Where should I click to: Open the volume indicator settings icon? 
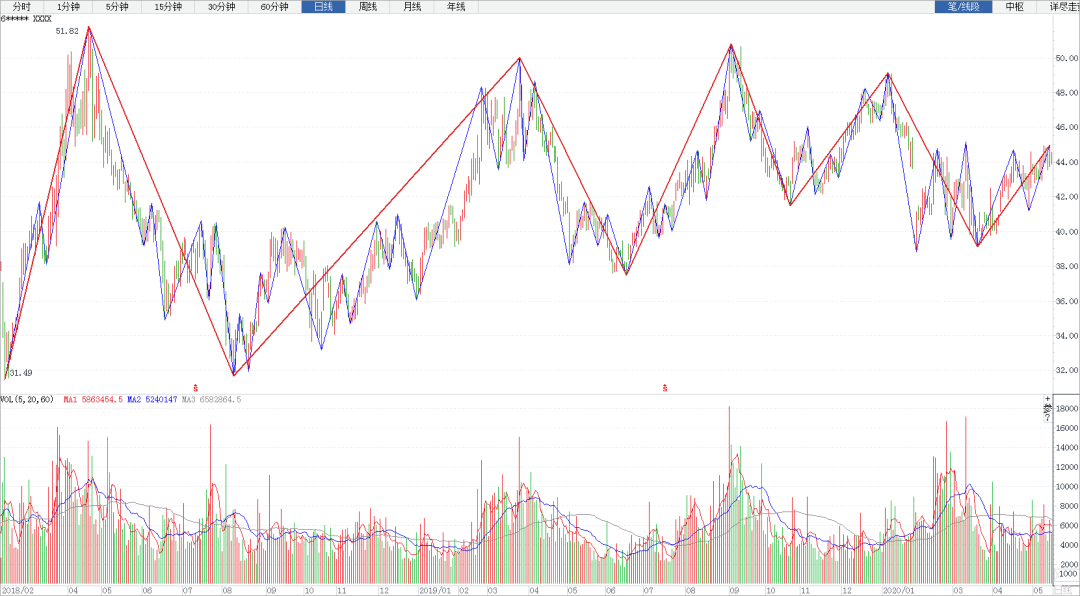coord(1048,410)
